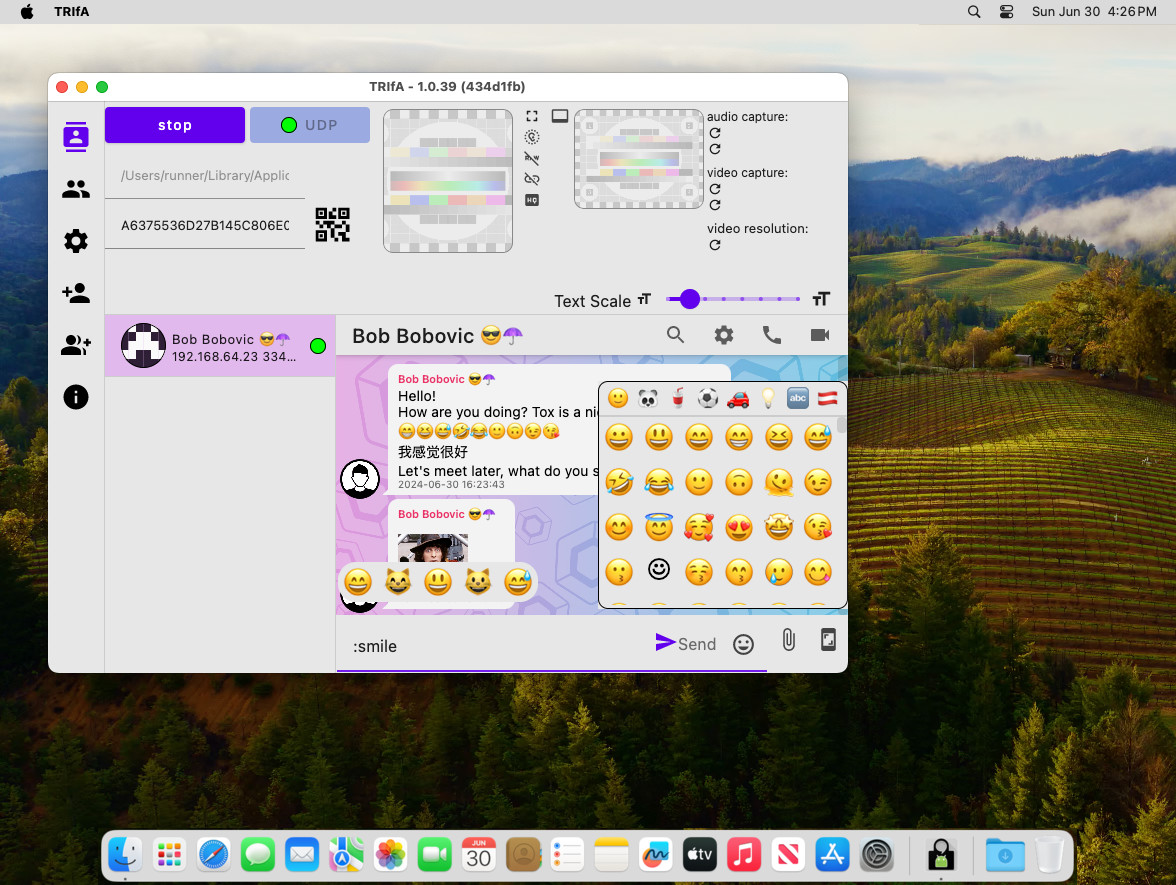Click the chat settings gear beside Bob Bobovic
Viewport: 1176px width, 885px height.
(x=724, y=335)
